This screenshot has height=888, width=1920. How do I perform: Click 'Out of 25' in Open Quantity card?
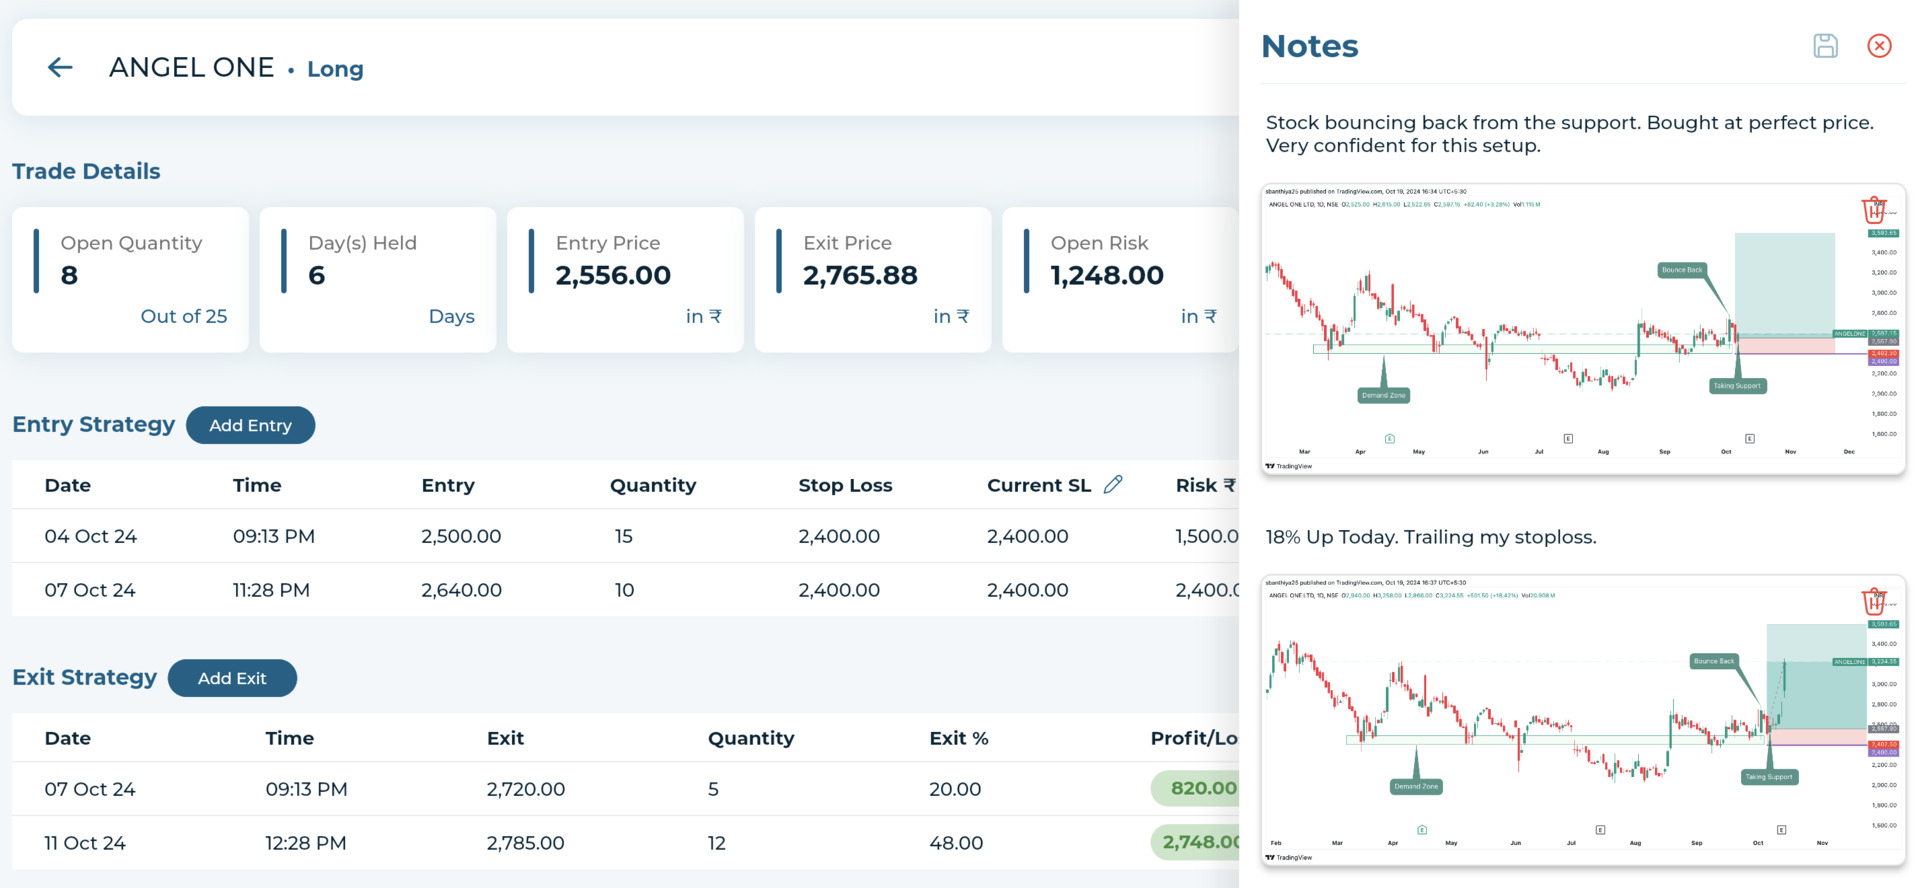pyautogui.click(x=184, y=316)
